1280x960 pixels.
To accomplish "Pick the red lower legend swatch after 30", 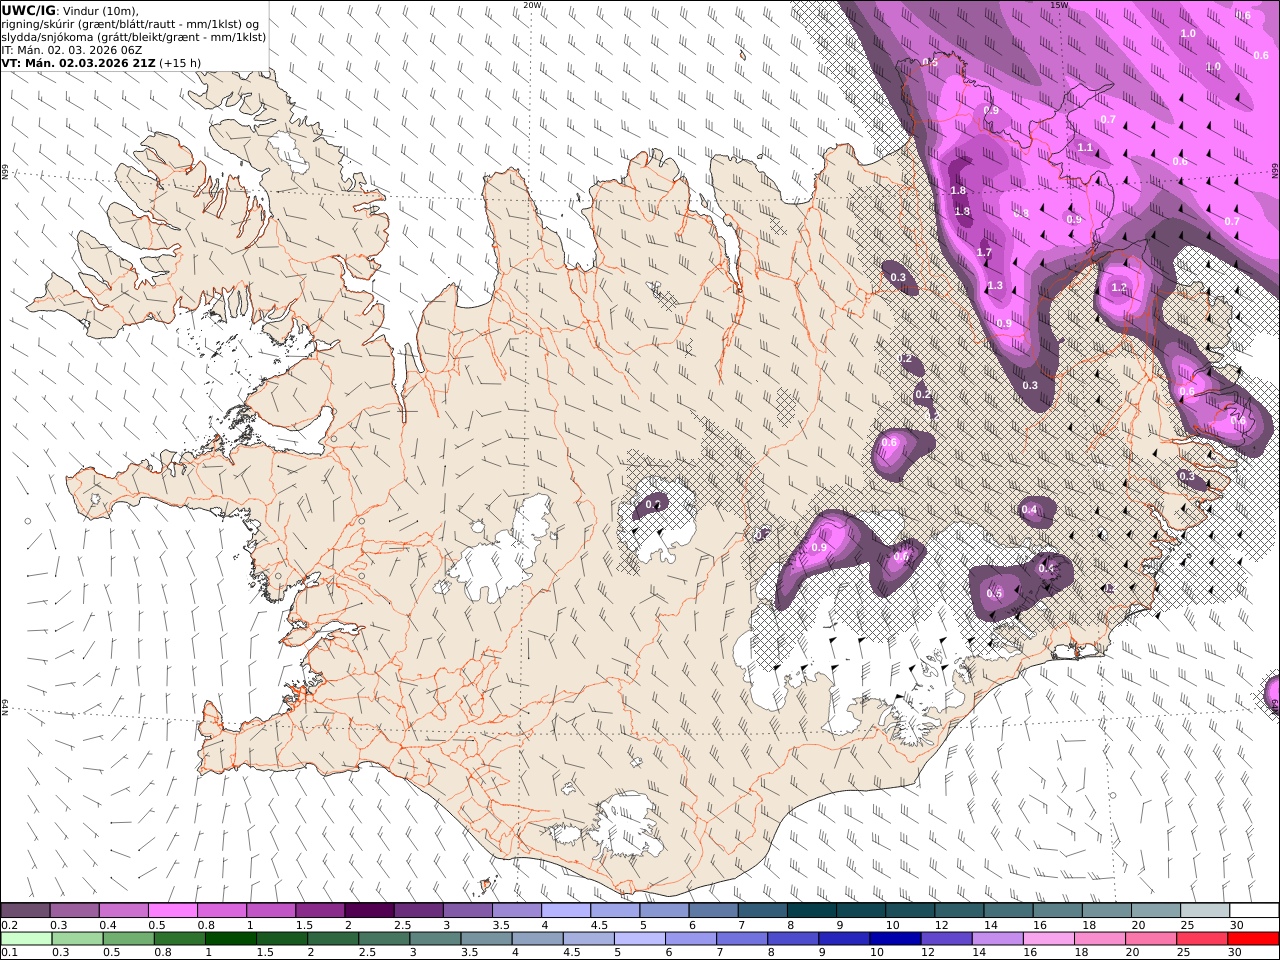I will (x=1254, y=939).
